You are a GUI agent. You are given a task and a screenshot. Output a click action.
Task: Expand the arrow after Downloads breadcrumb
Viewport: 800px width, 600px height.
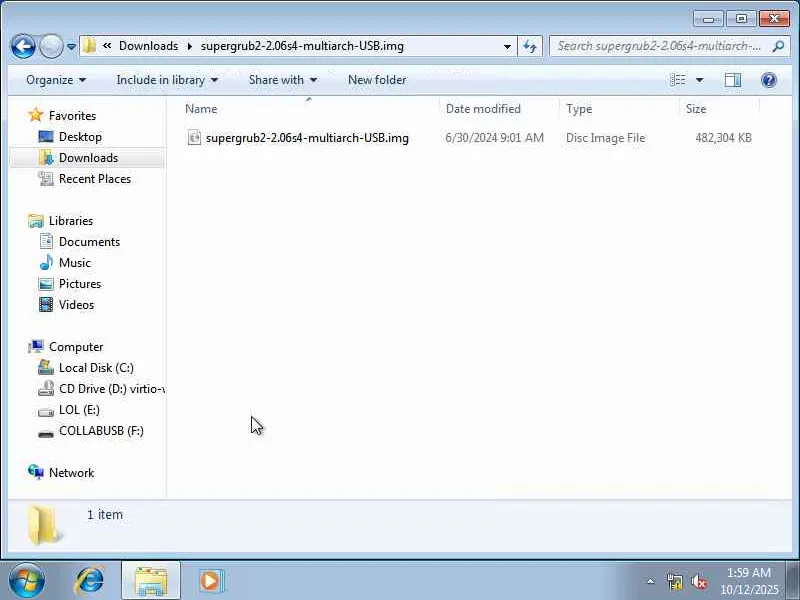click(190, 46)
